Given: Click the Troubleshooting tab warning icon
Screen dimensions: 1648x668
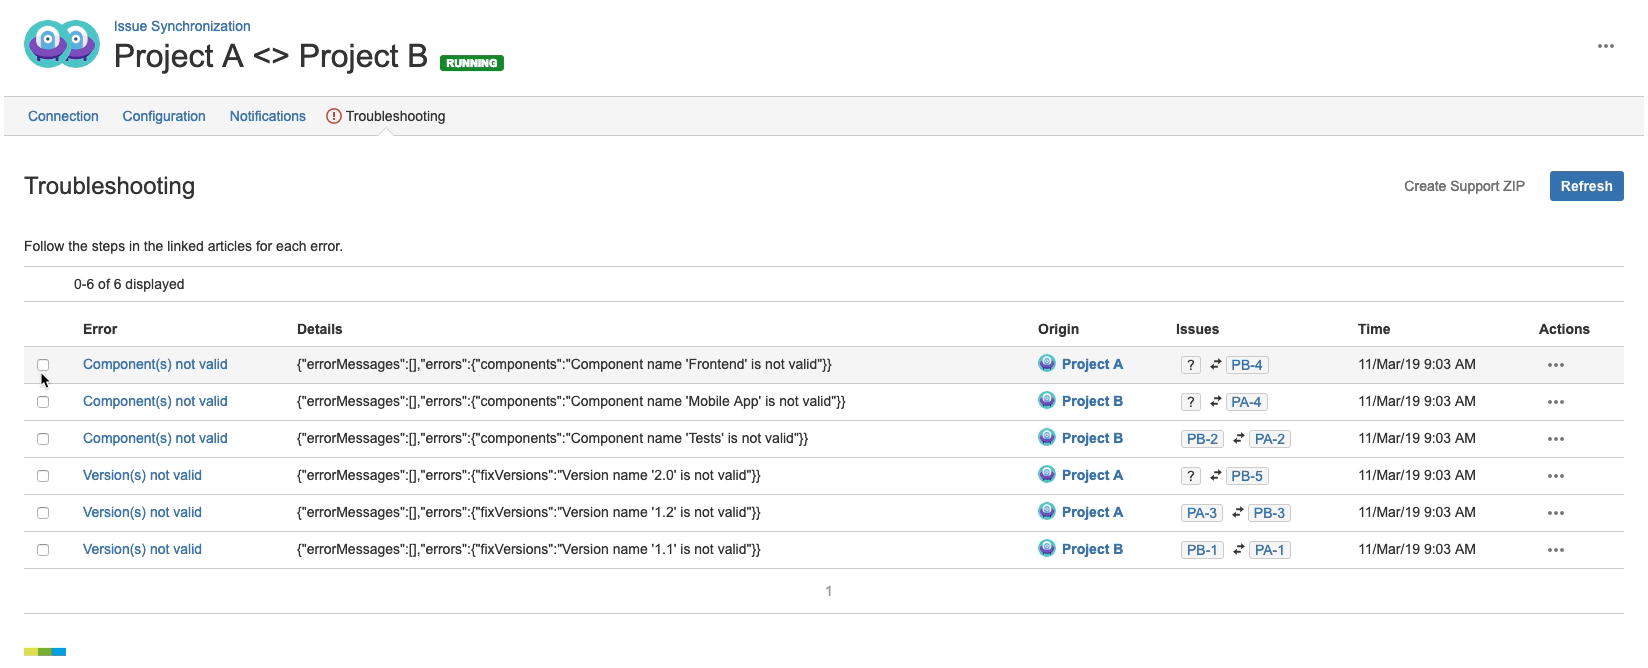Looking at the screenshot, I should [334, 116].
